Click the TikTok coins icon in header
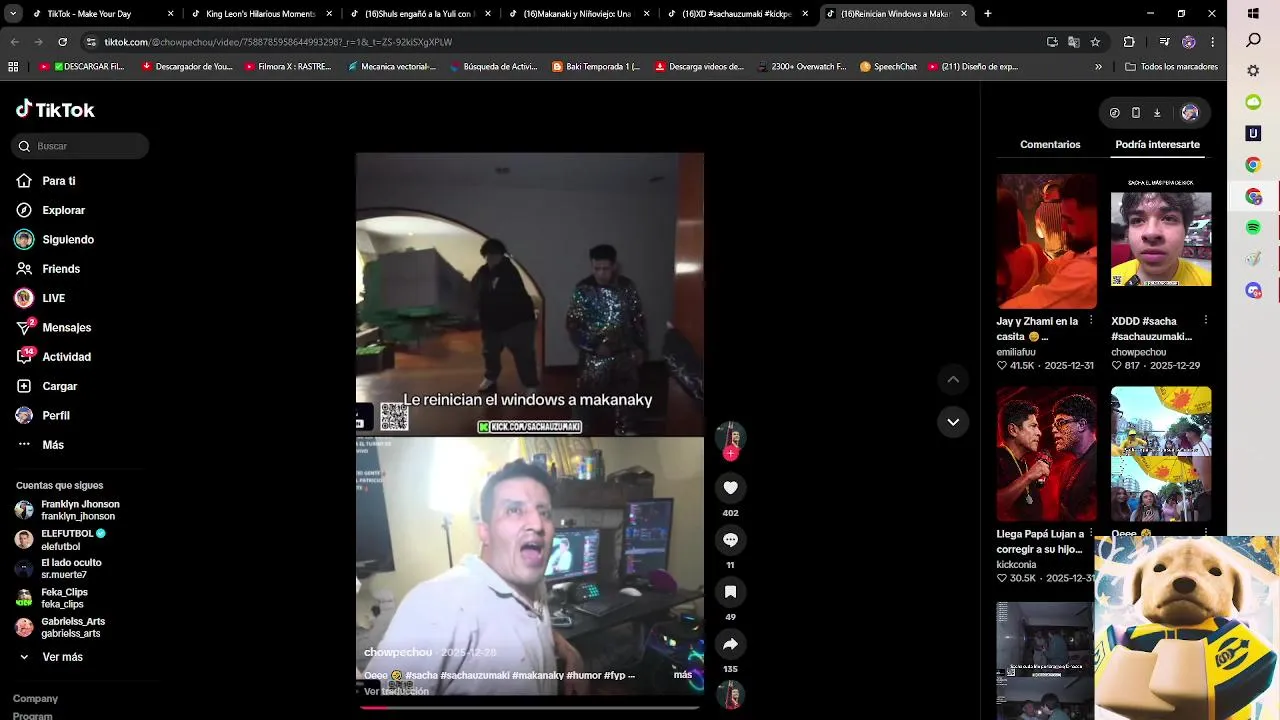Image resolution: width=1280 pixels, height=720 pixels. point(1115,113)
